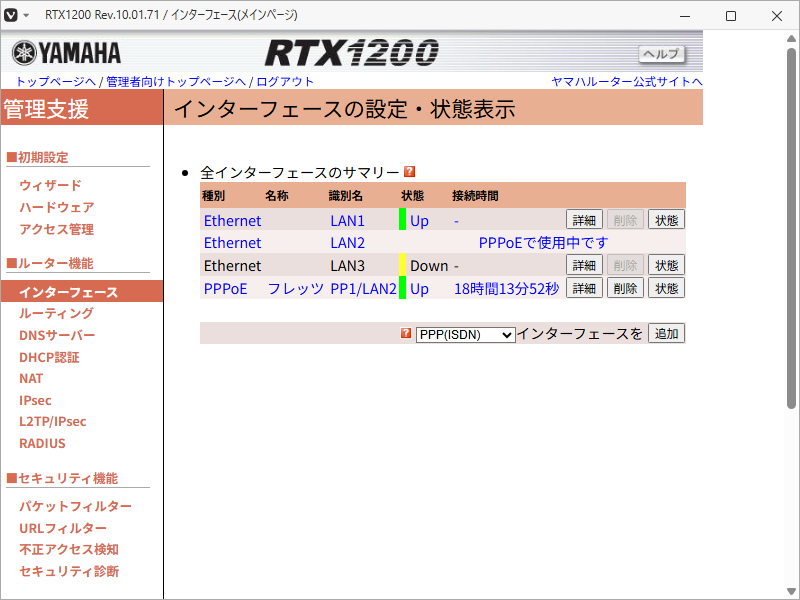Viewport: 800px width, 600px height.
Task: Click the Down status text of LAN3
Action: coord(429,266)
